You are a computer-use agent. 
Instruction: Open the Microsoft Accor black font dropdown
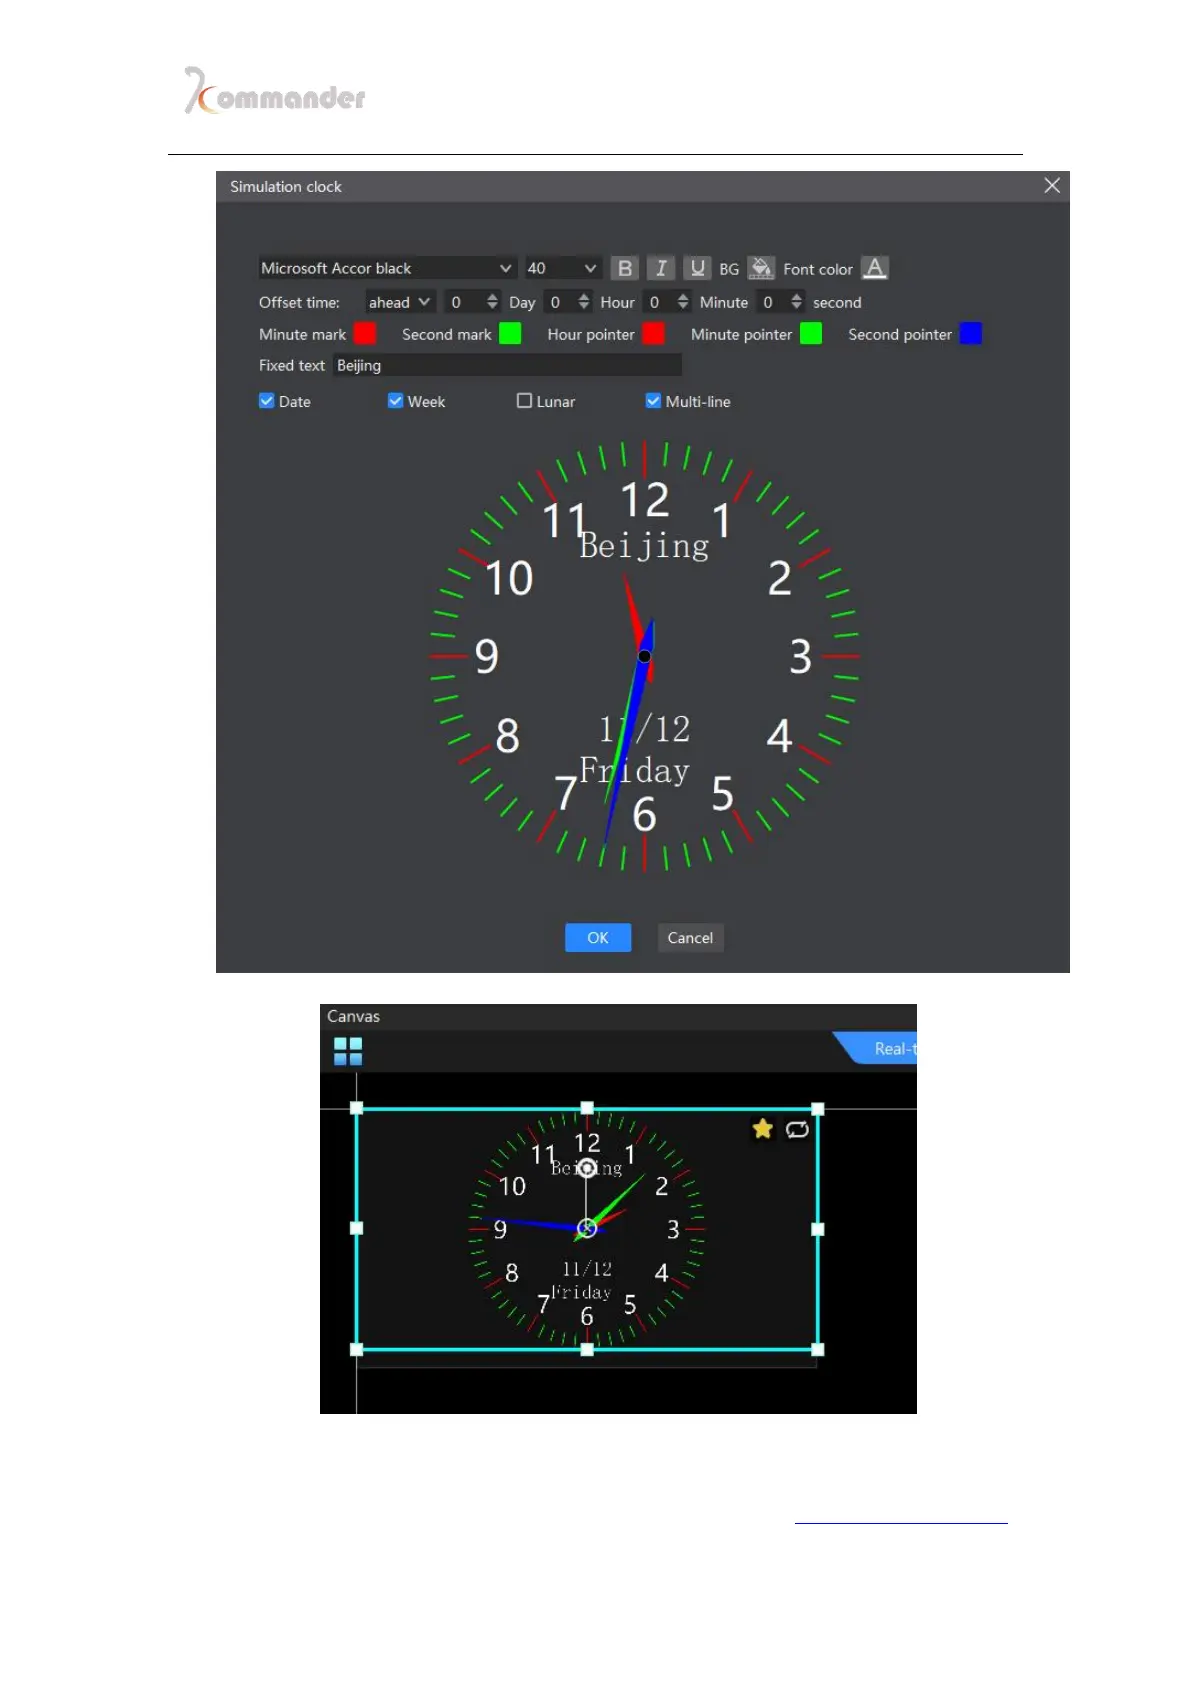(387, 268)
